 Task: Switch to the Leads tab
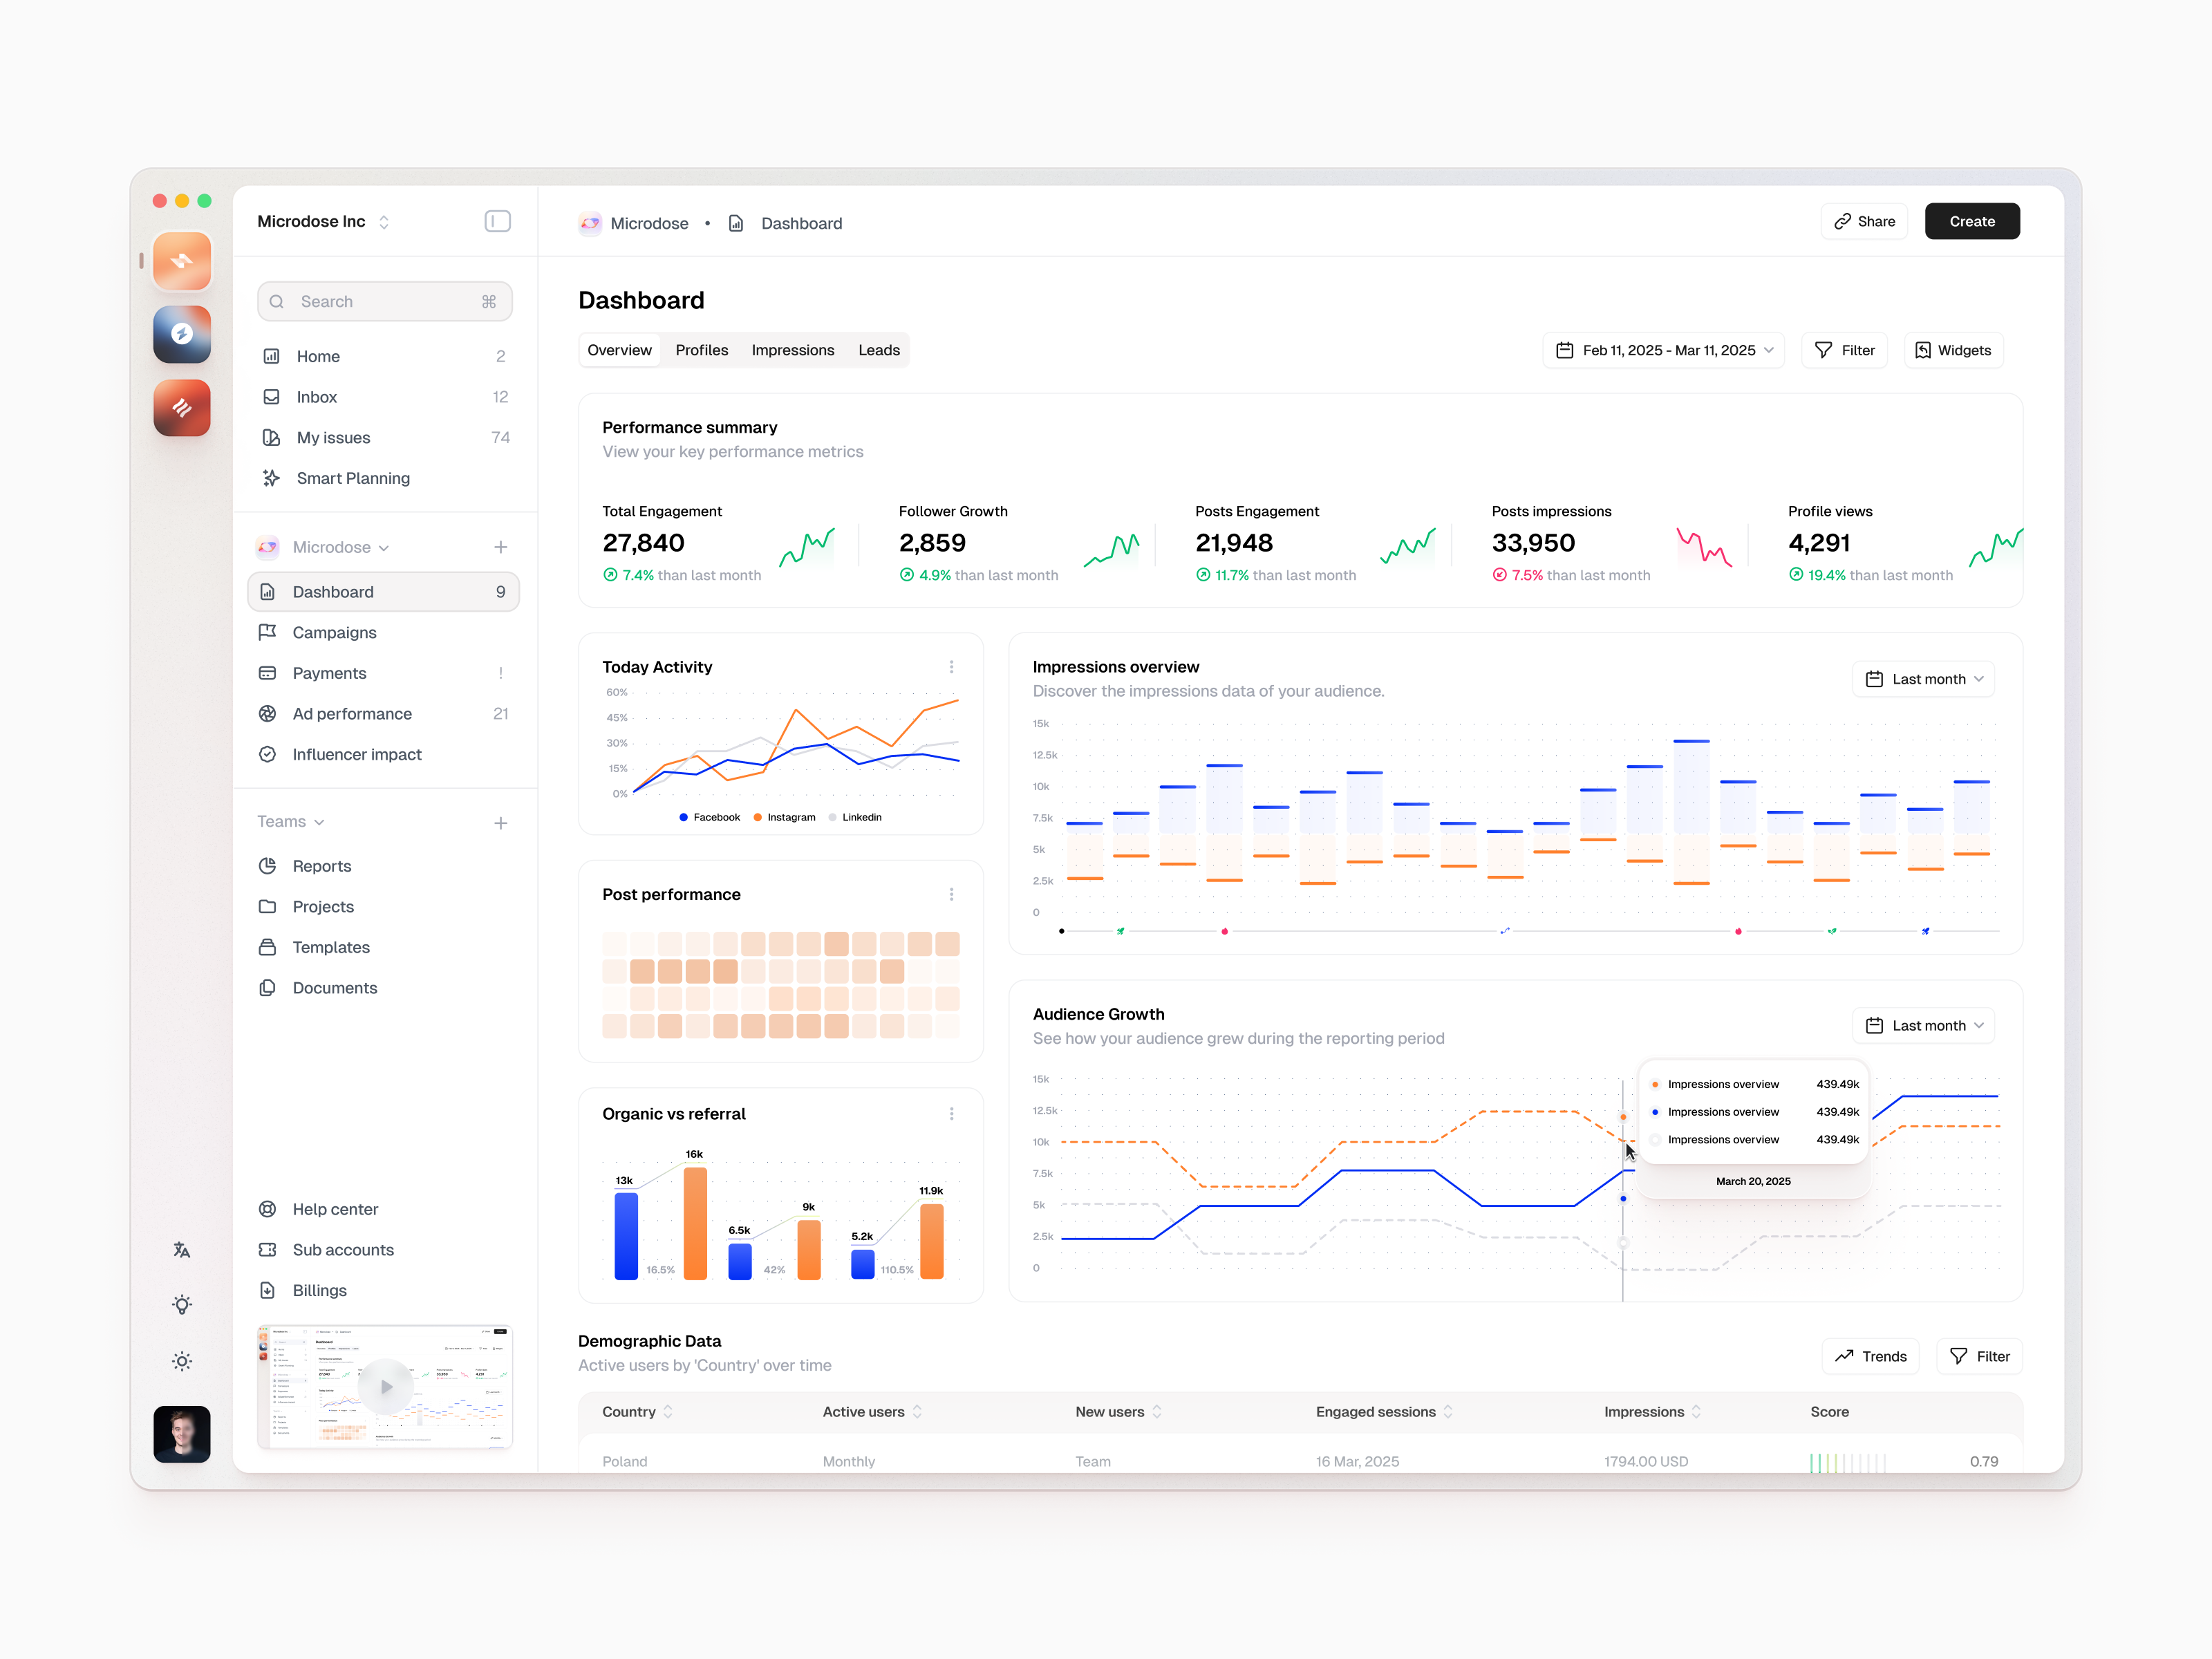878,350
